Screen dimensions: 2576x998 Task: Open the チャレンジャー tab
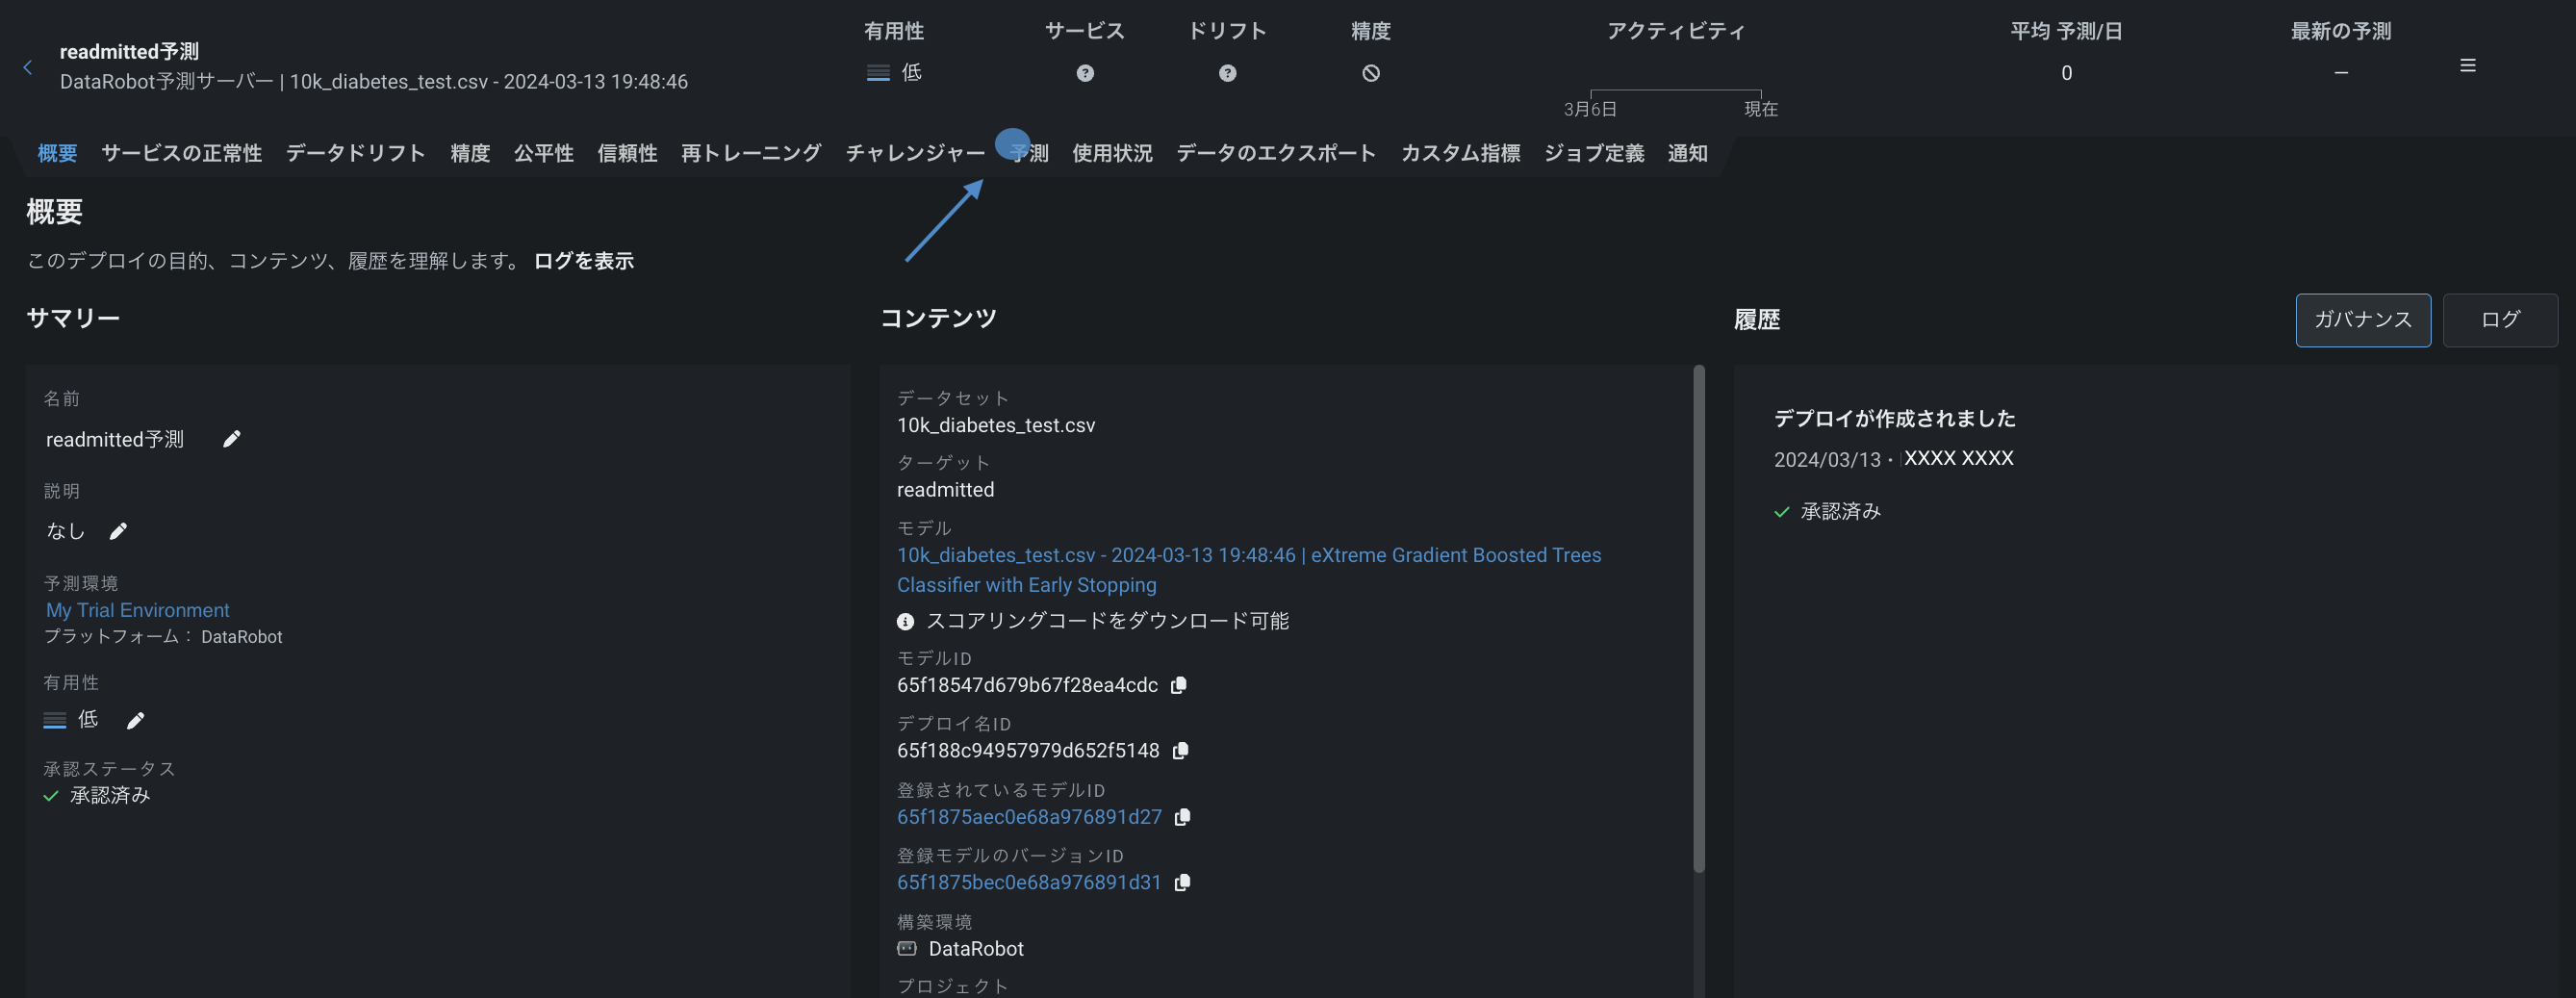pos(914,153)
